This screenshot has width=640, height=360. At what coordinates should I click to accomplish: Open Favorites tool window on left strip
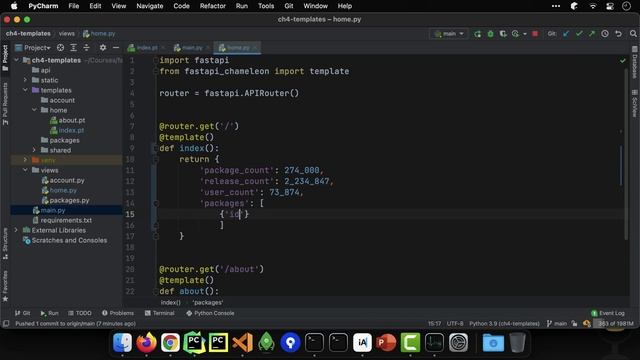tap(5, 286)
